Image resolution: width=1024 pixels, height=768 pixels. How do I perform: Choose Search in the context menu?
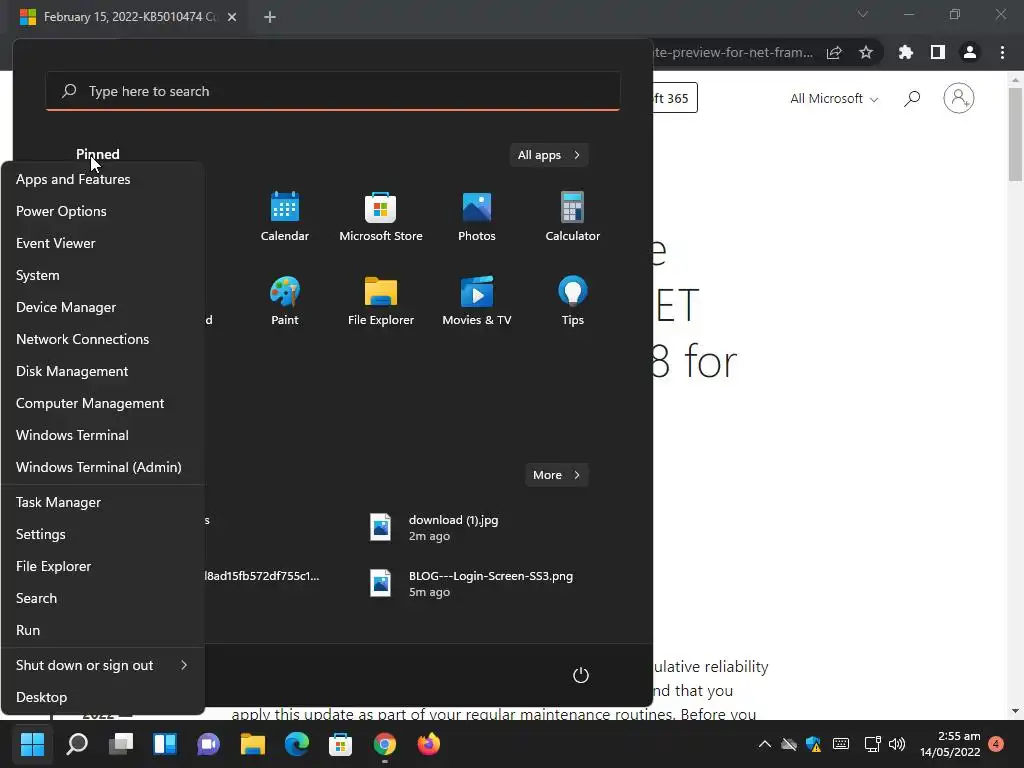tap(103, 598)
